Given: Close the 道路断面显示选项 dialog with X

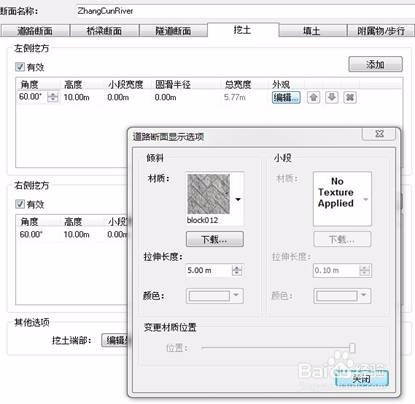Looking at the screenshot, I should click(x=379, y=134).
